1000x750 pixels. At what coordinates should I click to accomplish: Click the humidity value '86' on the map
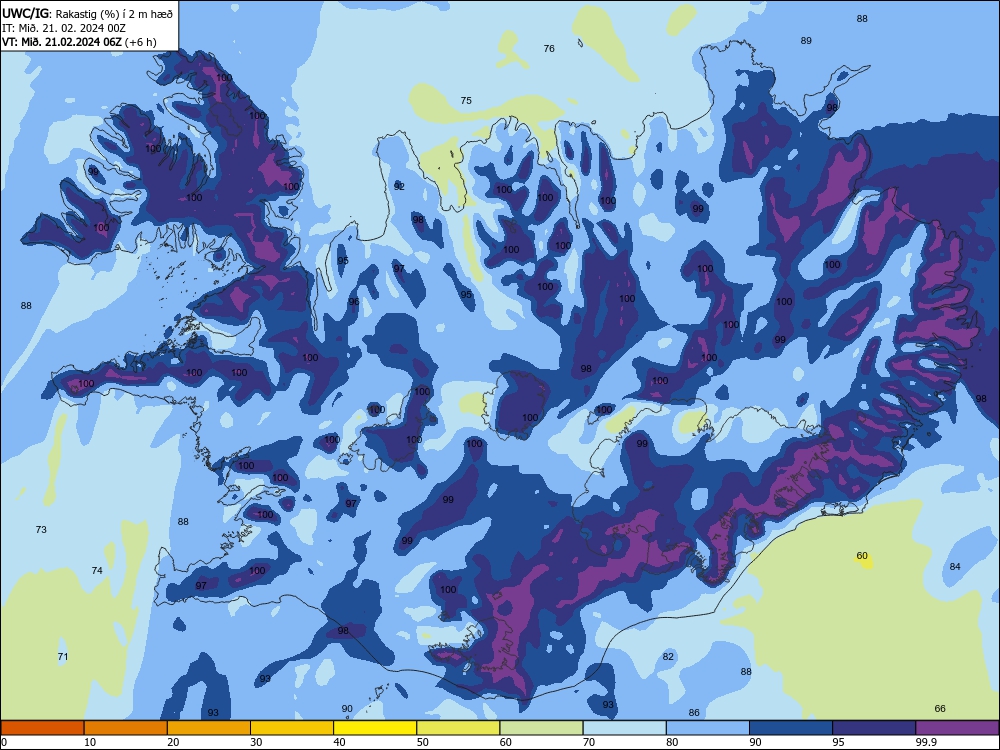695,713
